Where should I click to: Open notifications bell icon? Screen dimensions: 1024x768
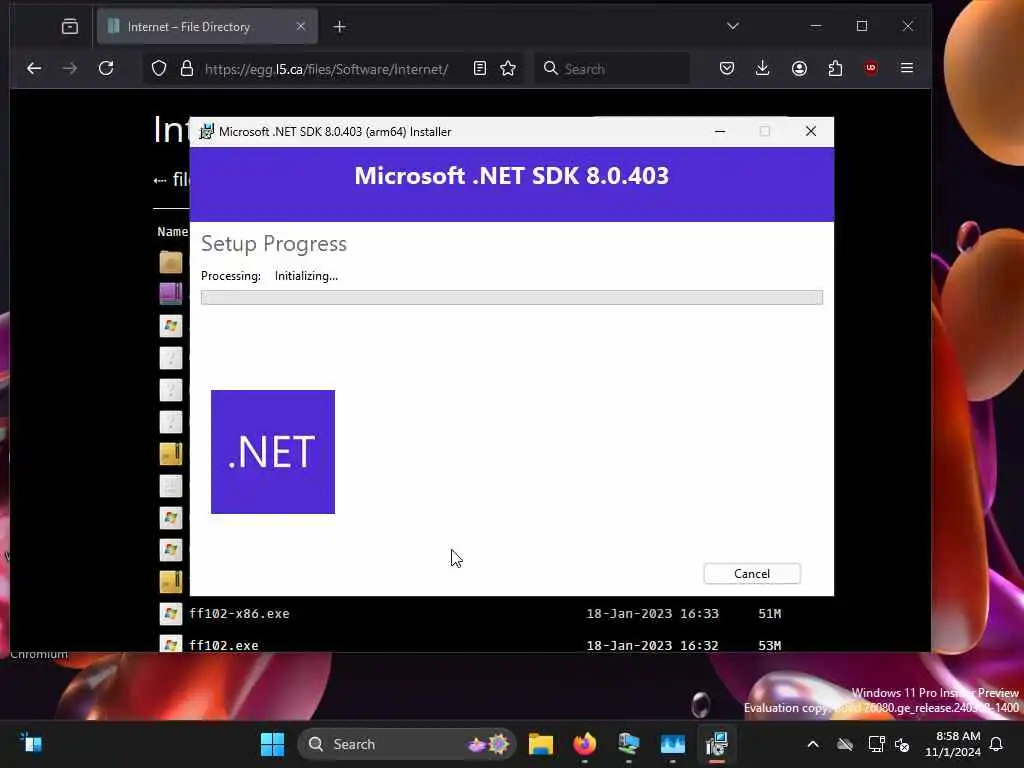point(997,744)
